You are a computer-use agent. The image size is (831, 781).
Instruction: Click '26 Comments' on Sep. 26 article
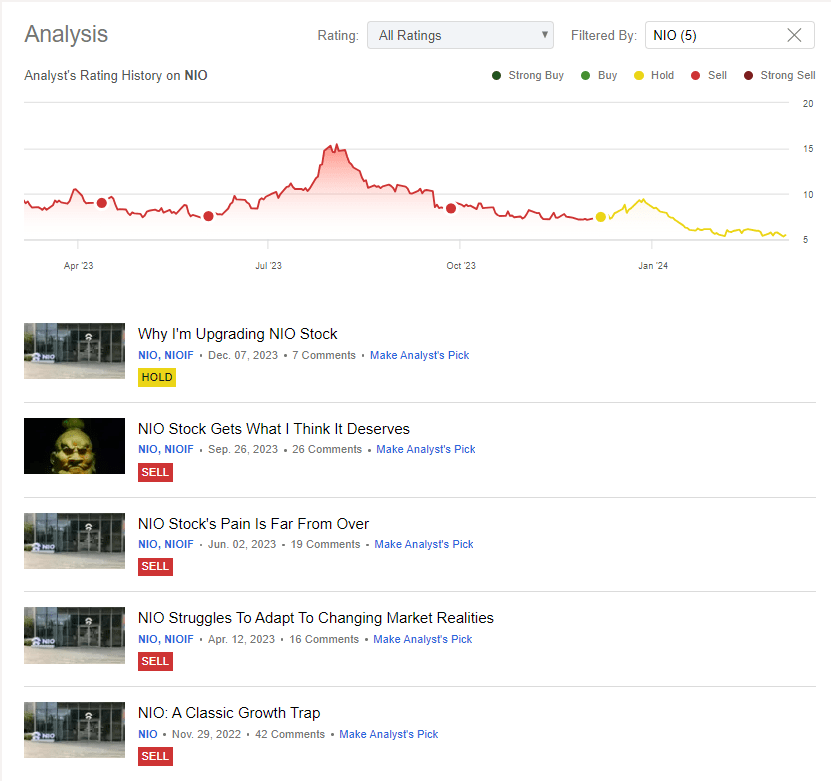(327, 449)
